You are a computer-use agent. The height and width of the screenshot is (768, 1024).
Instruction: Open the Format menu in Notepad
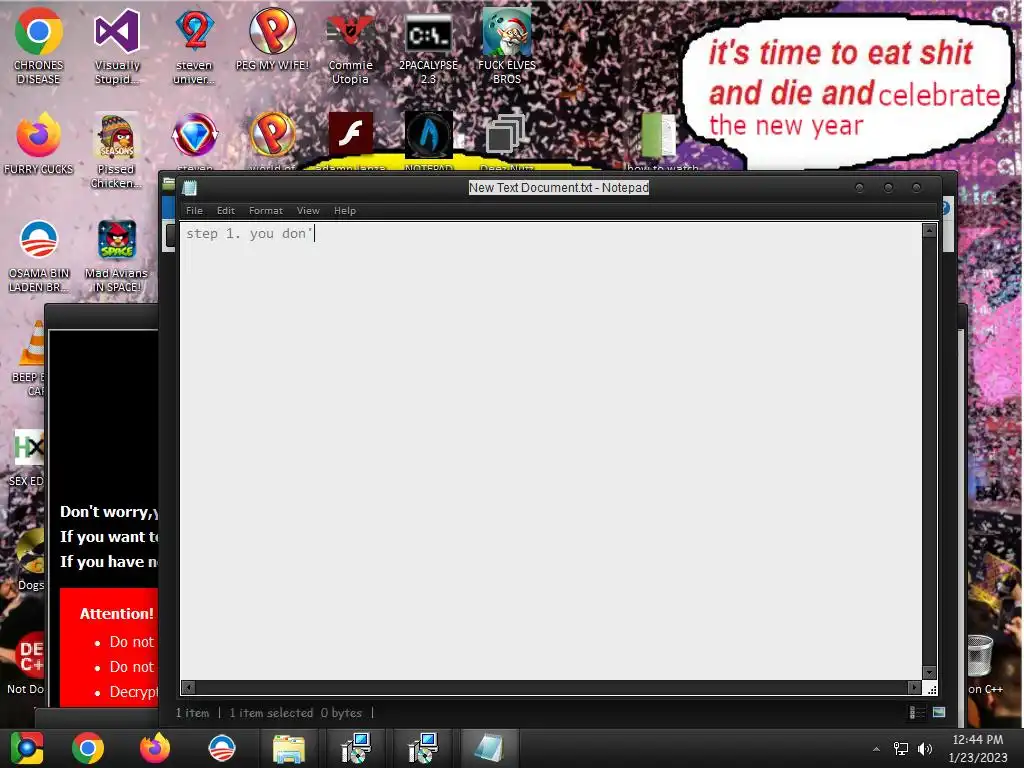point(266,210)
